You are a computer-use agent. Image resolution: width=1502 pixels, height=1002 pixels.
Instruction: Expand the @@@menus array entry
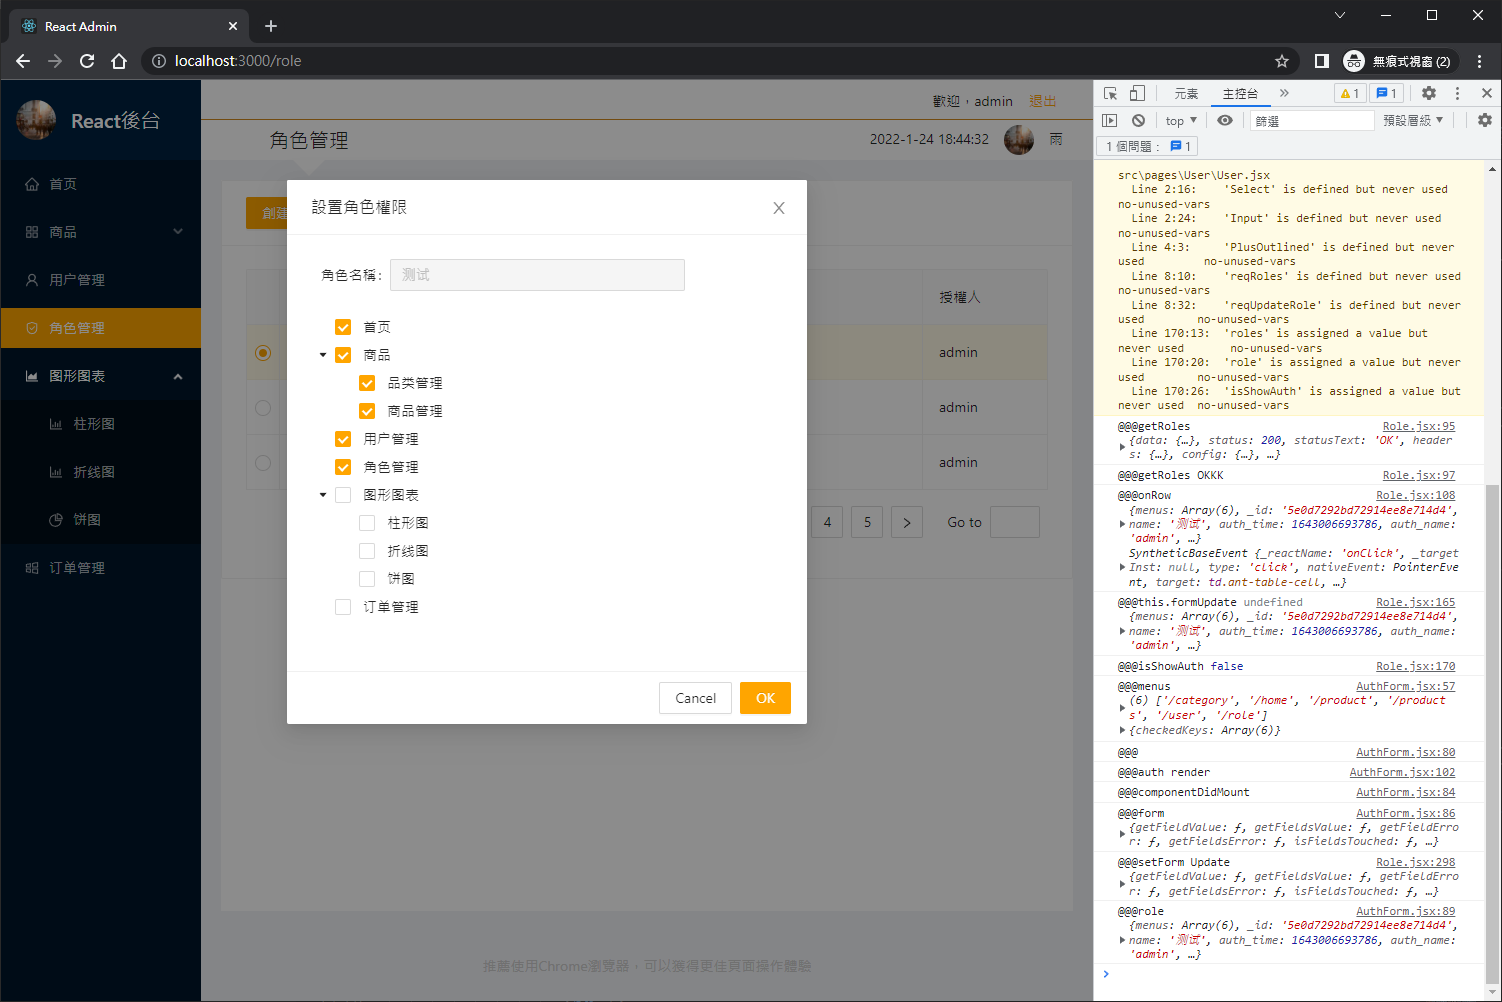[1122, 708]
